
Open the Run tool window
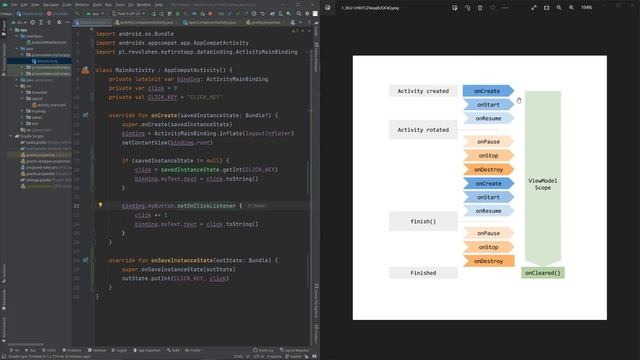pyautogui.click(x=30, y=350)
